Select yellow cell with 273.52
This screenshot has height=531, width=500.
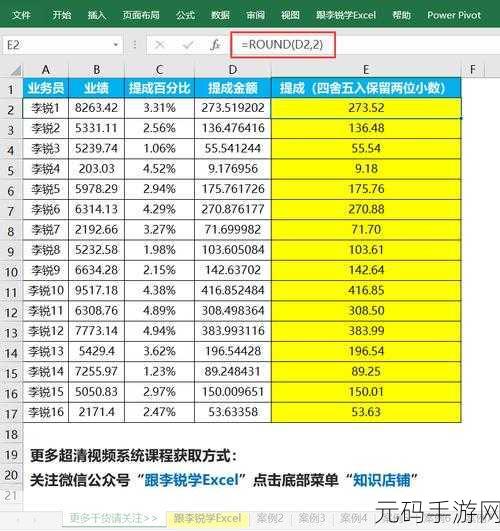pos(366,108)
